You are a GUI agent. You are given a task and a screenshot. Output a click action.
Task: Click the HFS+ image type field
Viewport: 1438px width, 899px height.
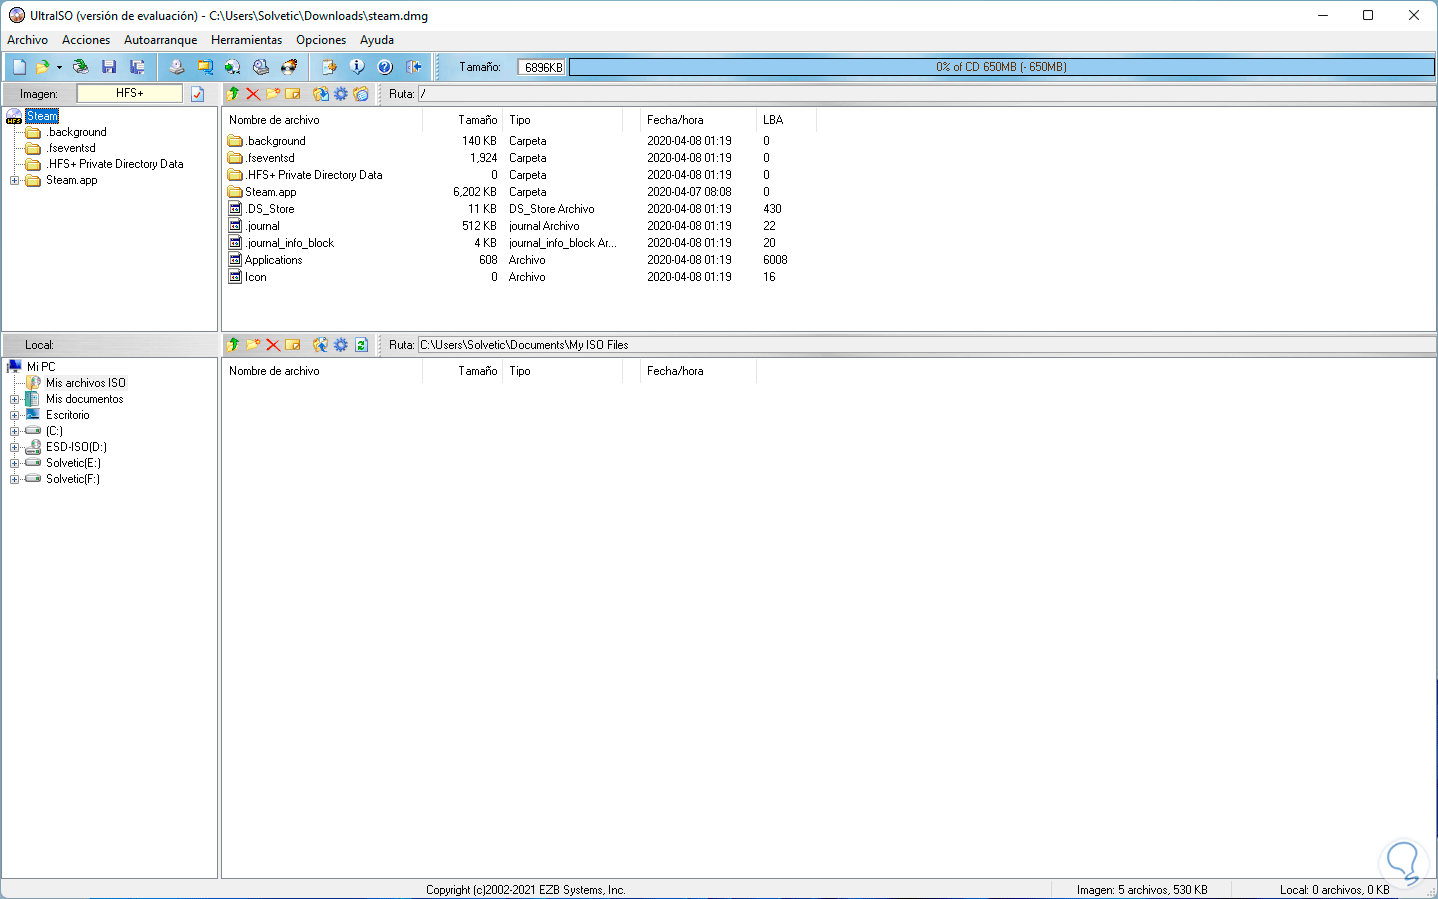pos(130,93)
